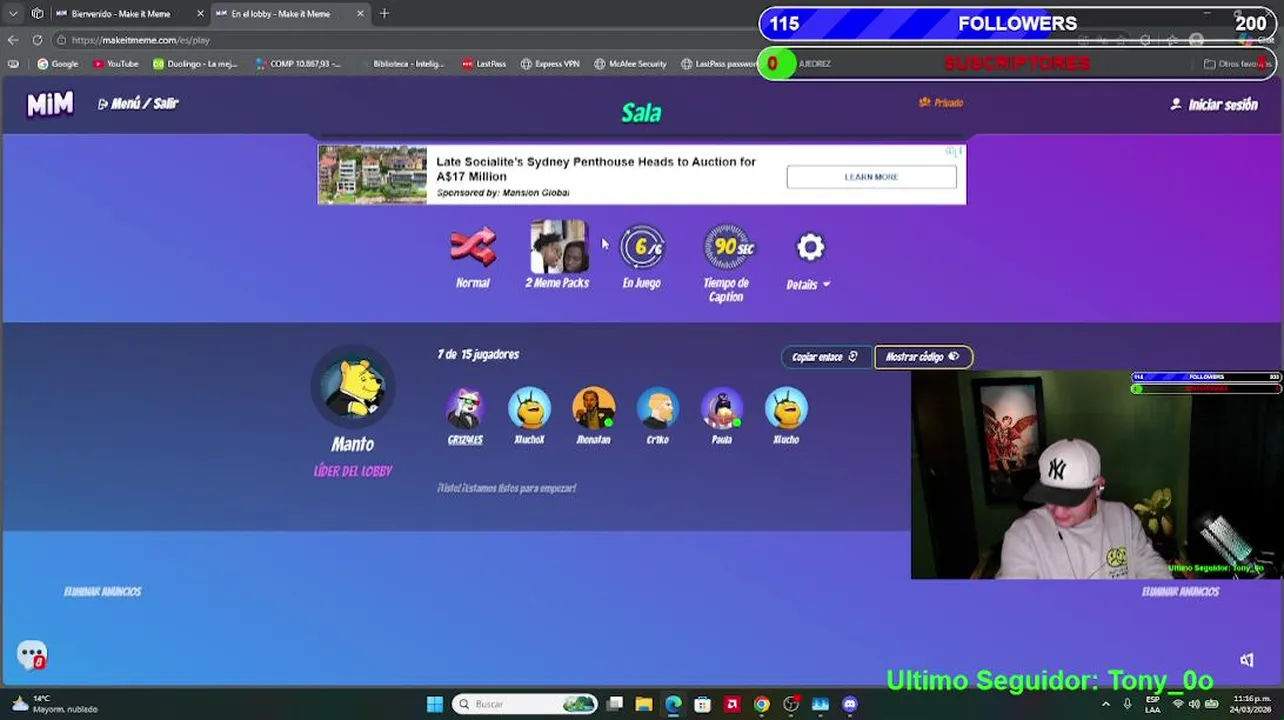Viewport: 1284px width, 720px height.
Task: Click the Buscar taskbar search box
Action: [524, 704]
